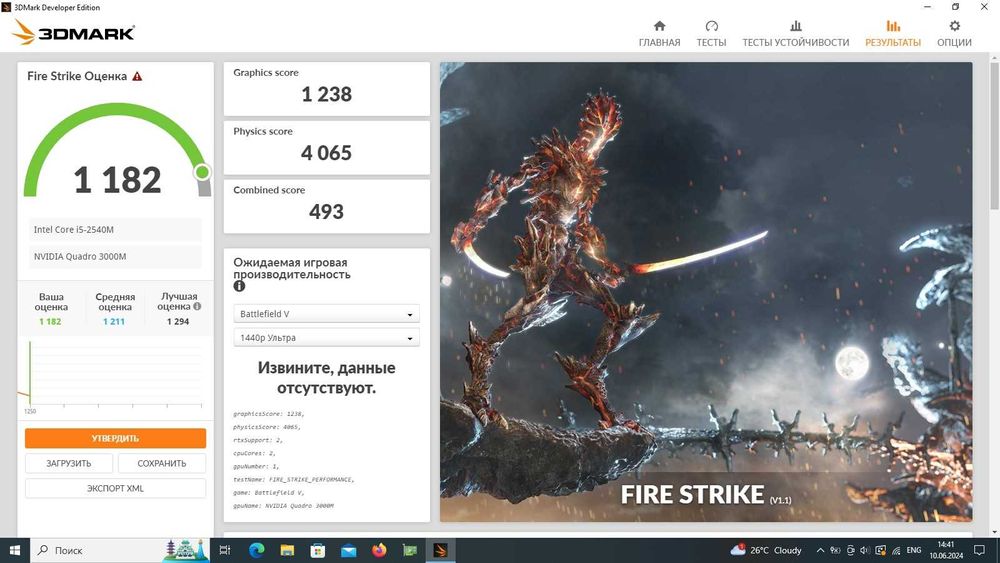Click the 'testName: FIRE_STRIKE_PERFORMANCE' line
Viewport: 1000px width, 563px height.
293,479
